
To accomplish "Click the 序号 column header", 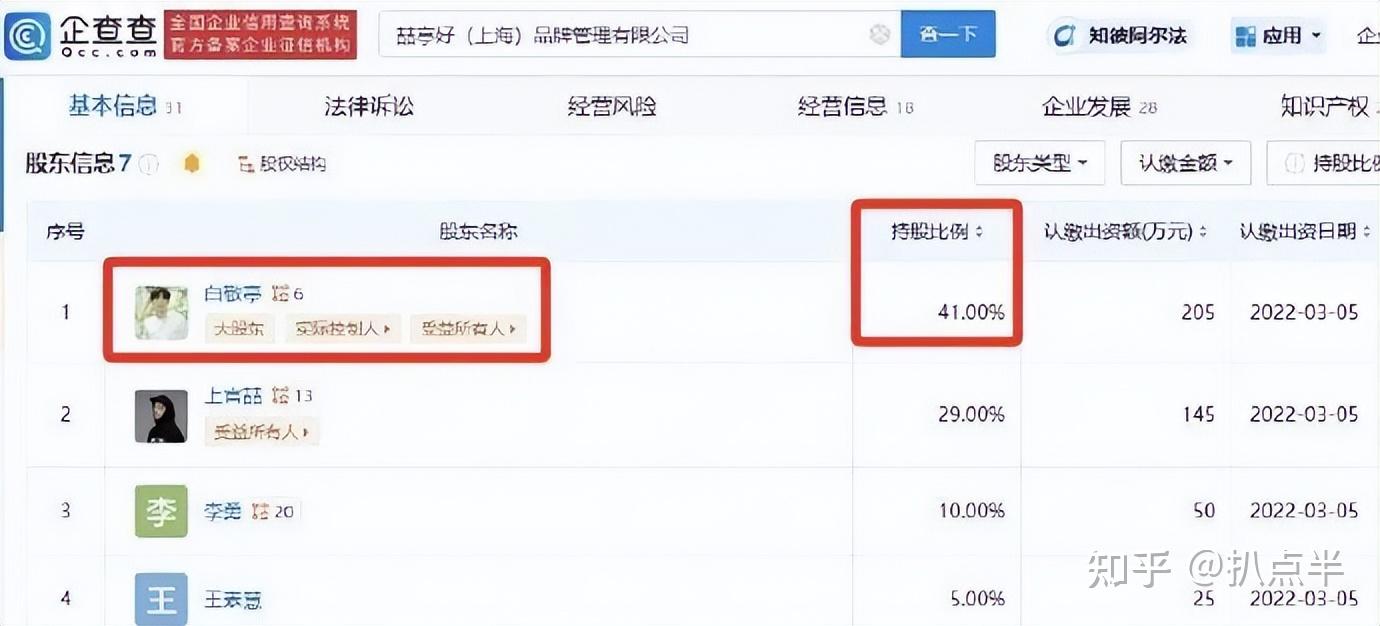I will point(66,232).
